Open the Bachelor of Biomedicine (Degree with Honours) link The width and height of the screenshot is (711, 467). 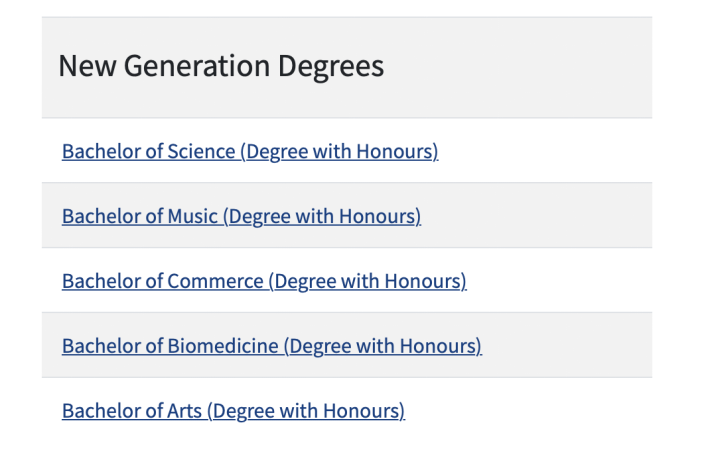[x=271, y=346]
